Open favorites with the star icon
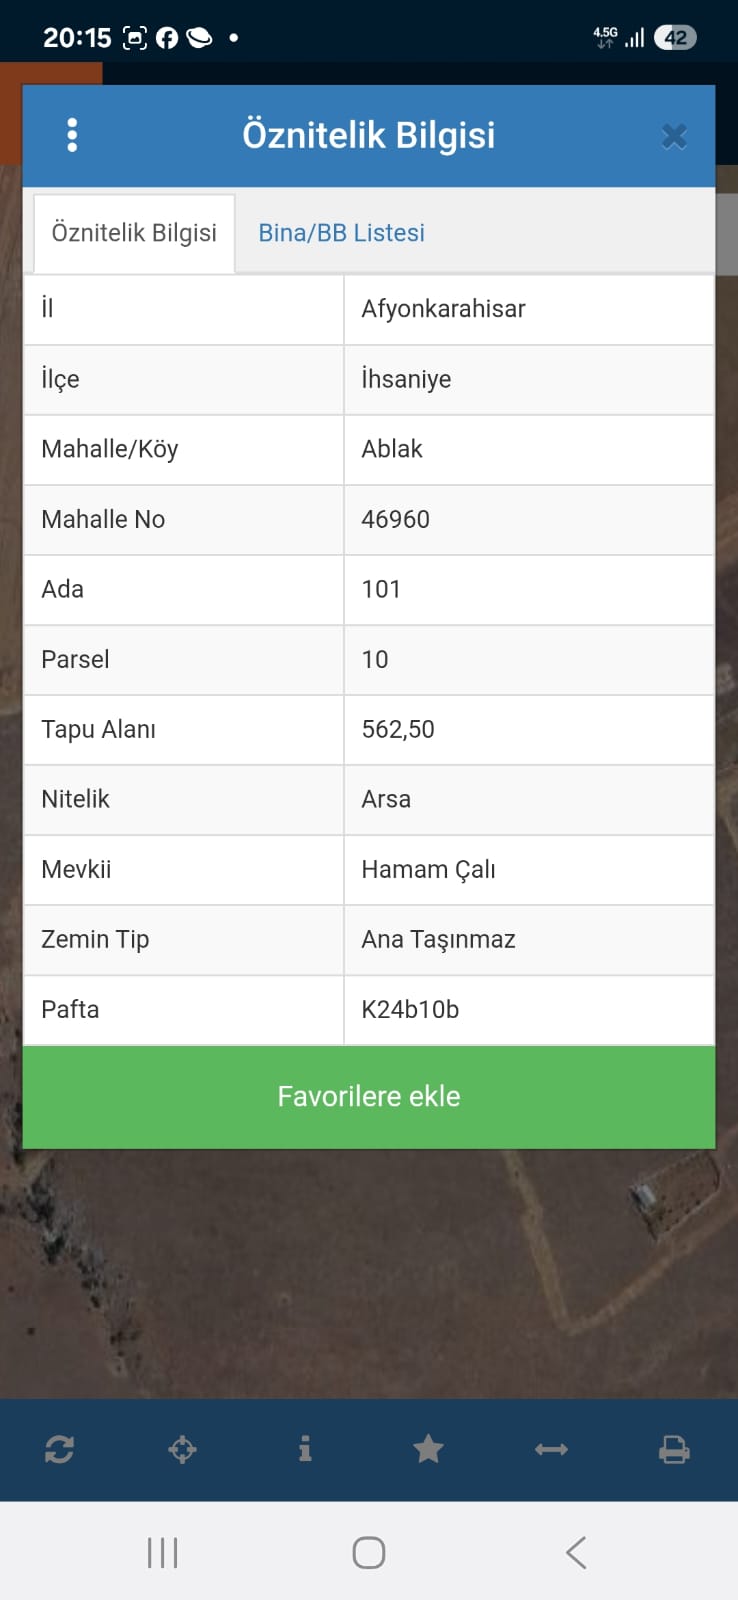The width and height of the screenshot is (738, 1600). (428, 1449)
